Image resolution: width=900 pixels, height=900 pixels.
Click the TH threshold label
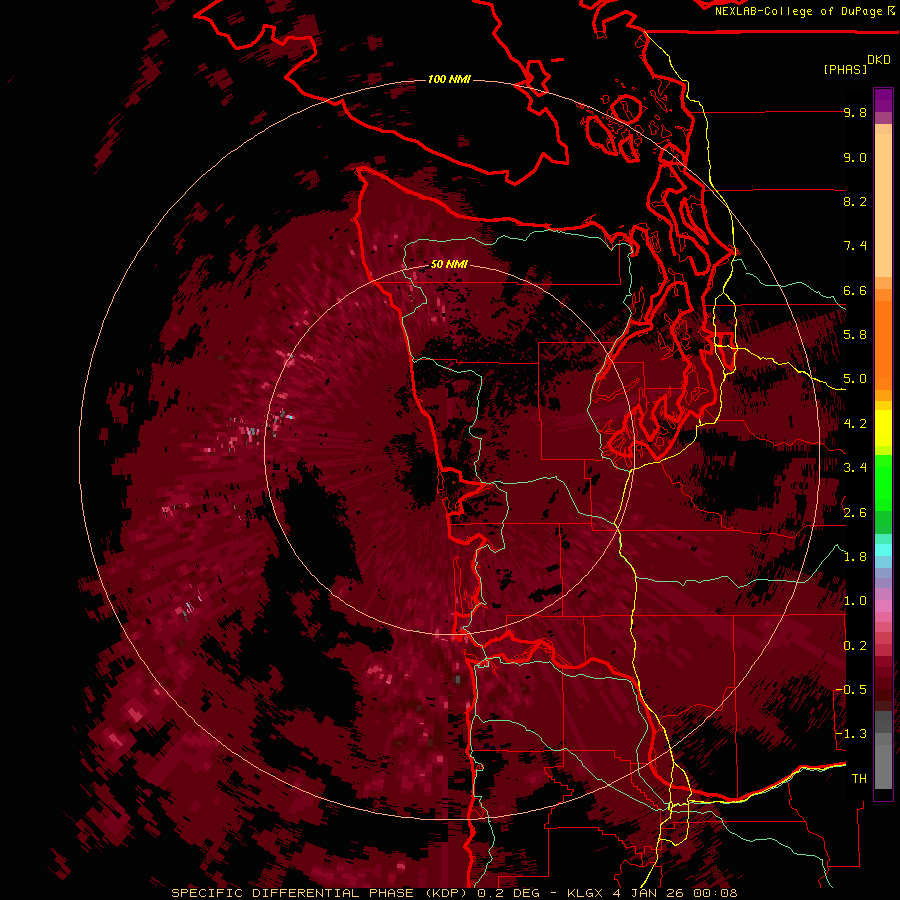859,779
